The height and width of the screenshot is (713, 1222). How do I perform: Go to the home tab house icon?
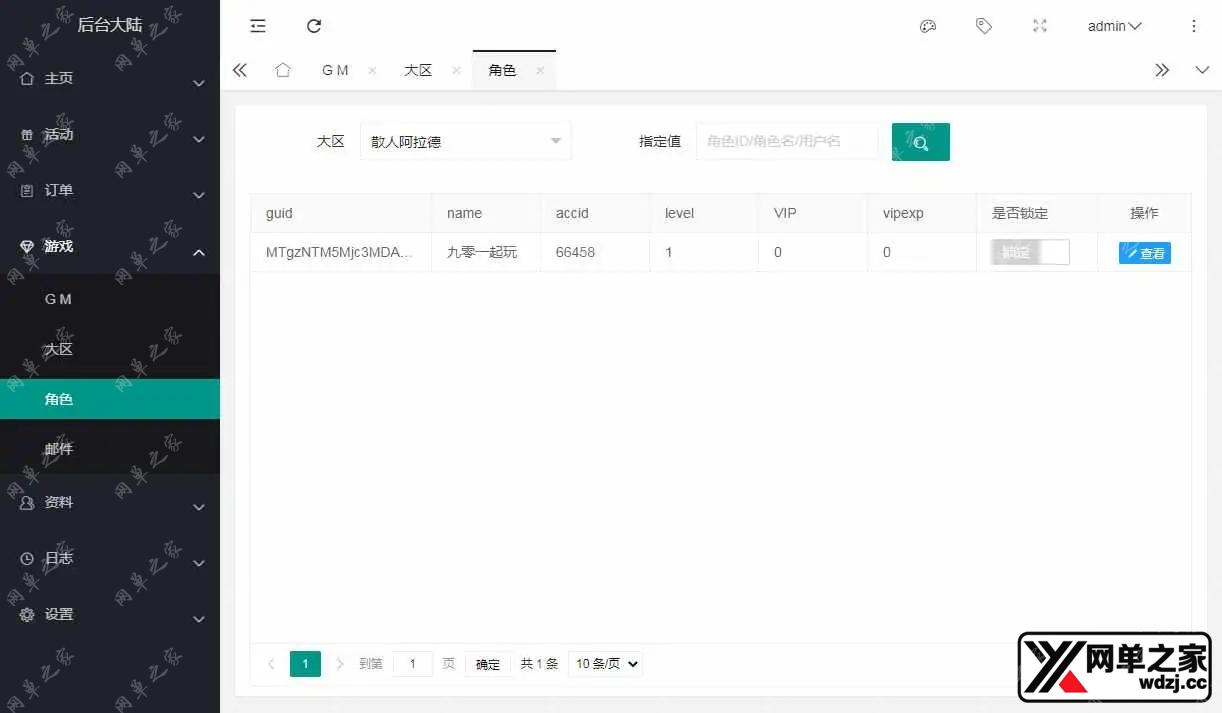click(283, 70)
